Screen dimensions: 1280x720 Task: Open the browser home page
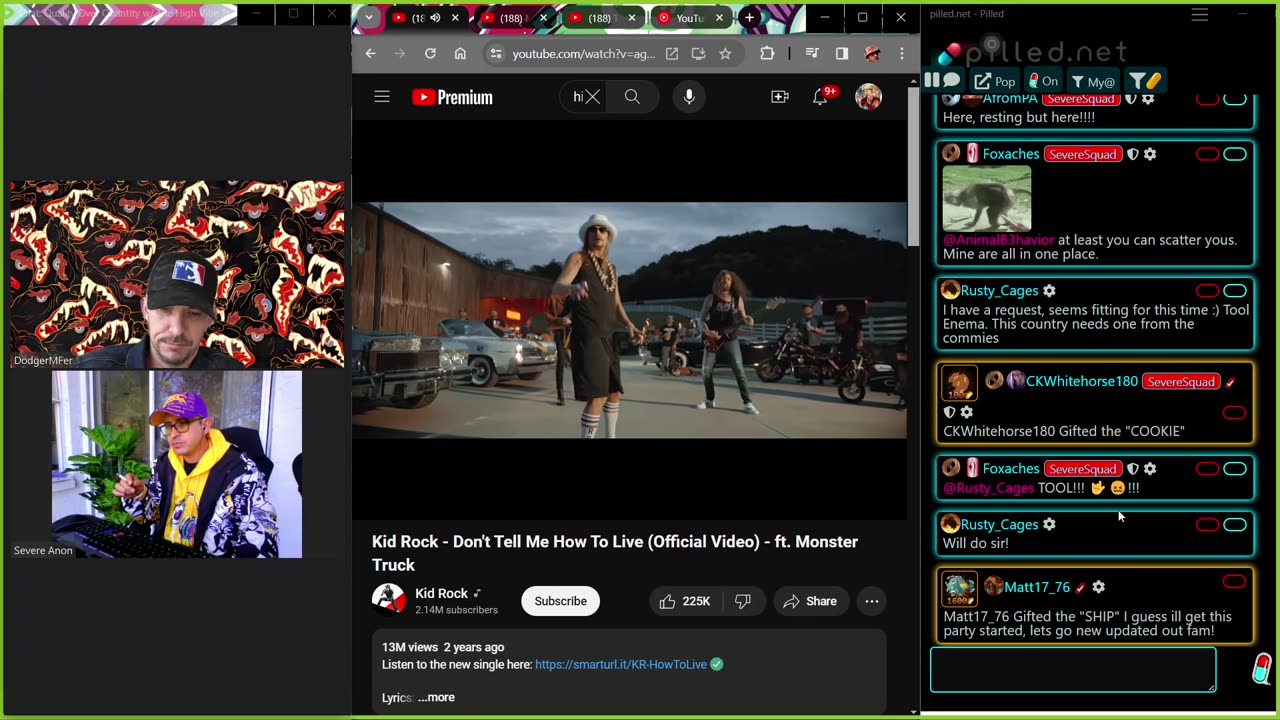point(460,54)
